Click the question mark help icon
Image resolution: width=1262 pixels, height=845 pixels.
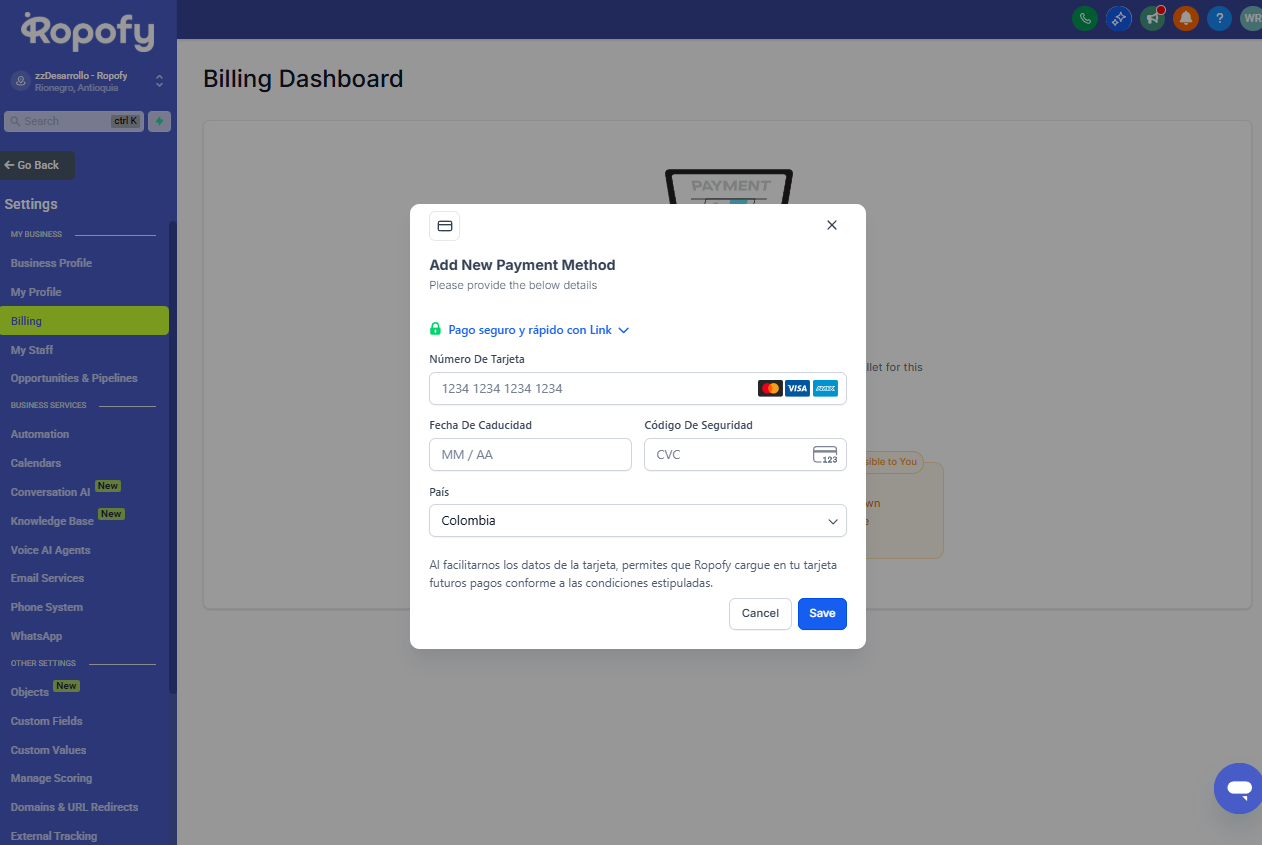point(1218,18)
